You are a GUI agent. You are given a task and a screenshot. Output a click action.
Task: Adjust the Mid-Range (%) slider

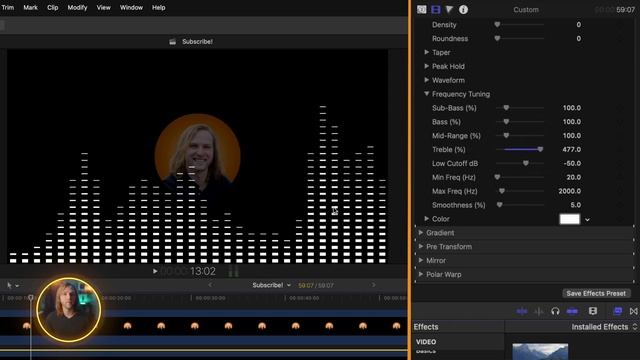click(x=520, y=136)
